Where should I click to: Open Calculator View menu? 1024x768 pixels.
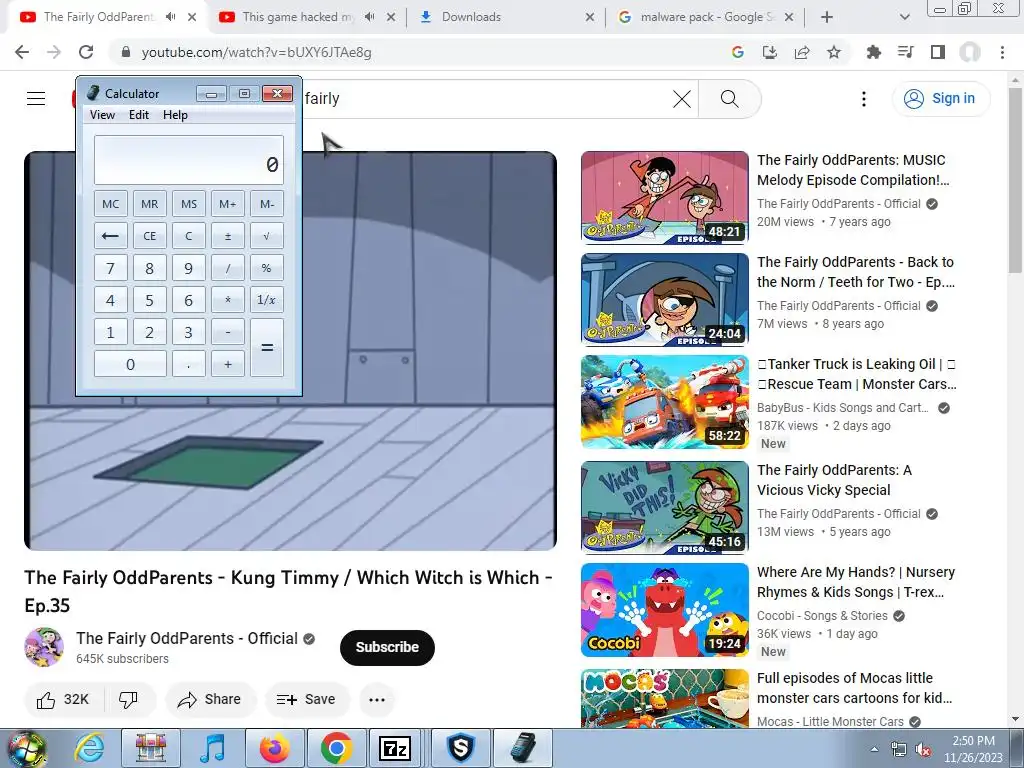102,115
